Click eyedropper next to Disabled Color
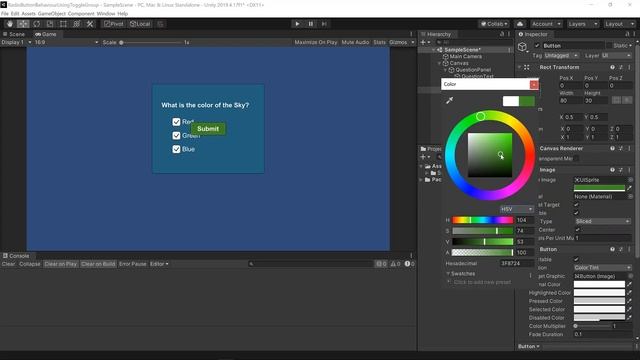640x360 pixels. coord(629,318)
